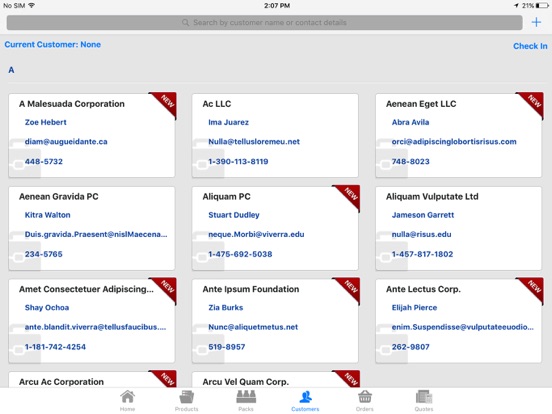Tap the plus icon to add customer
The image size is (552, 414).
click(536, 23)
